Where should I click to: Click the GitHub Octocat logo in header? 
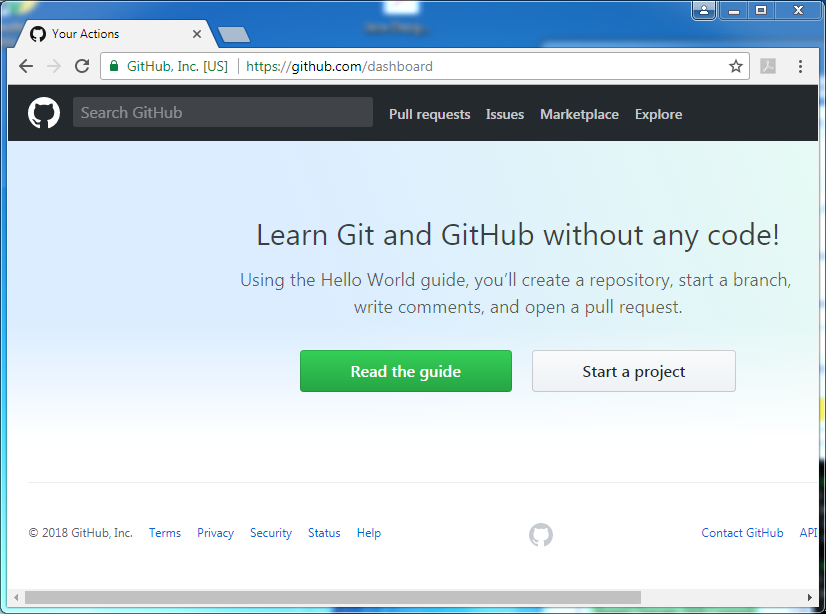coord(44,113)
